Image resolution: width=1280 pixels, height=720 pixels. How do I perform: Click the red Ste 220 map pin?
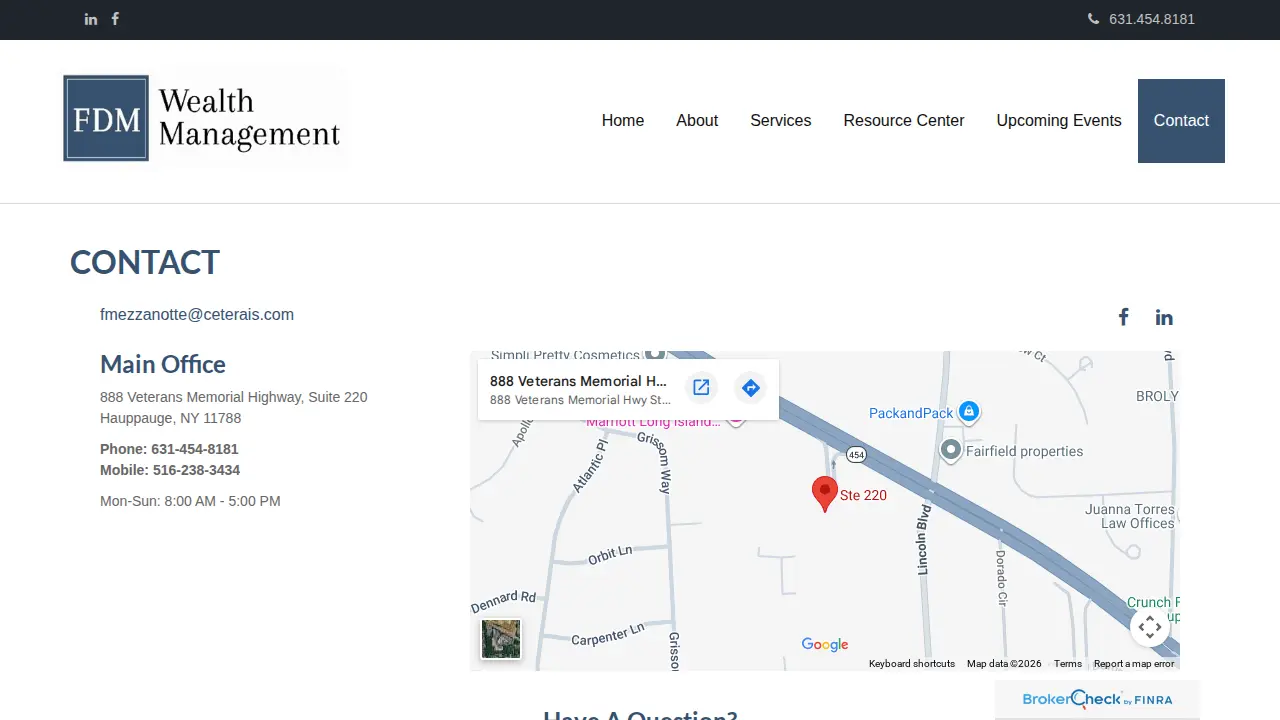(824, 494)
